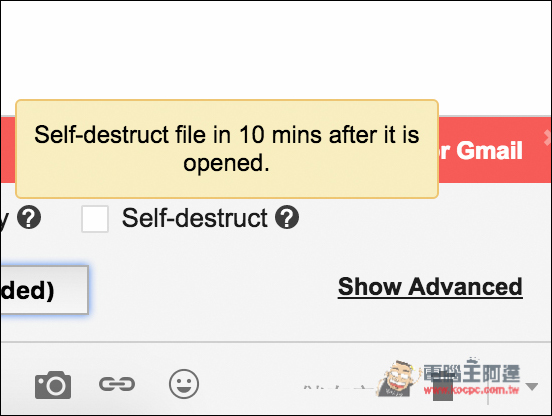Click the www.kocpc.com.tw watermark text

(x=472, y=390)
